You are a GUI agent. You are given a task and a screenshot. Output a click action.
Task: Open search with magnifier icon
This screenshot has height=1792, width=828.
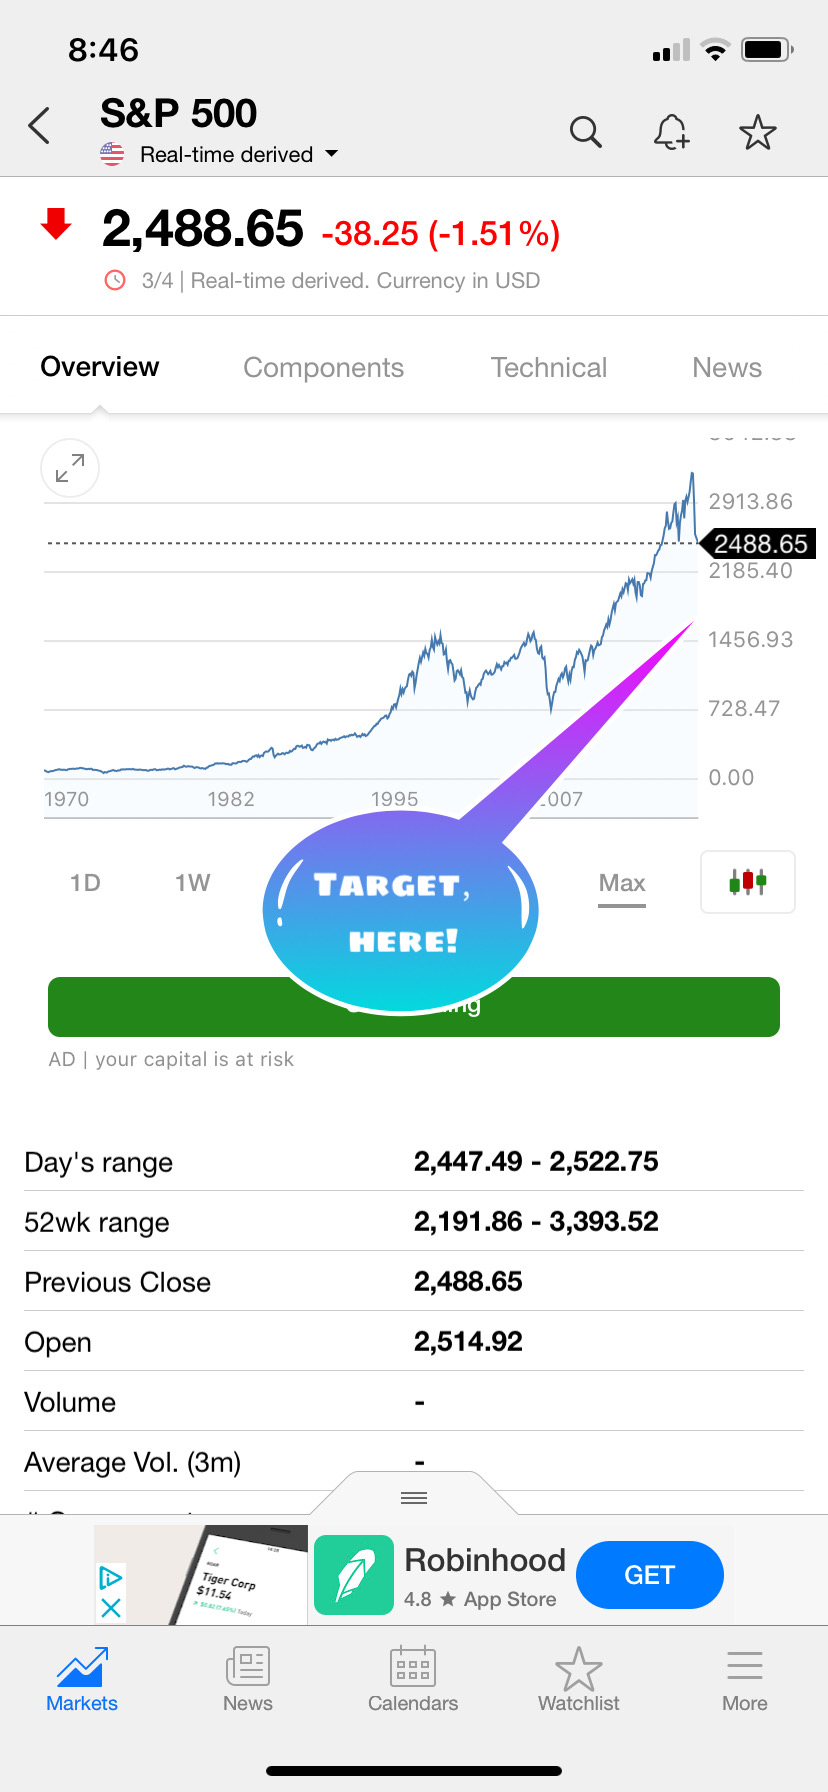[586, 132]
